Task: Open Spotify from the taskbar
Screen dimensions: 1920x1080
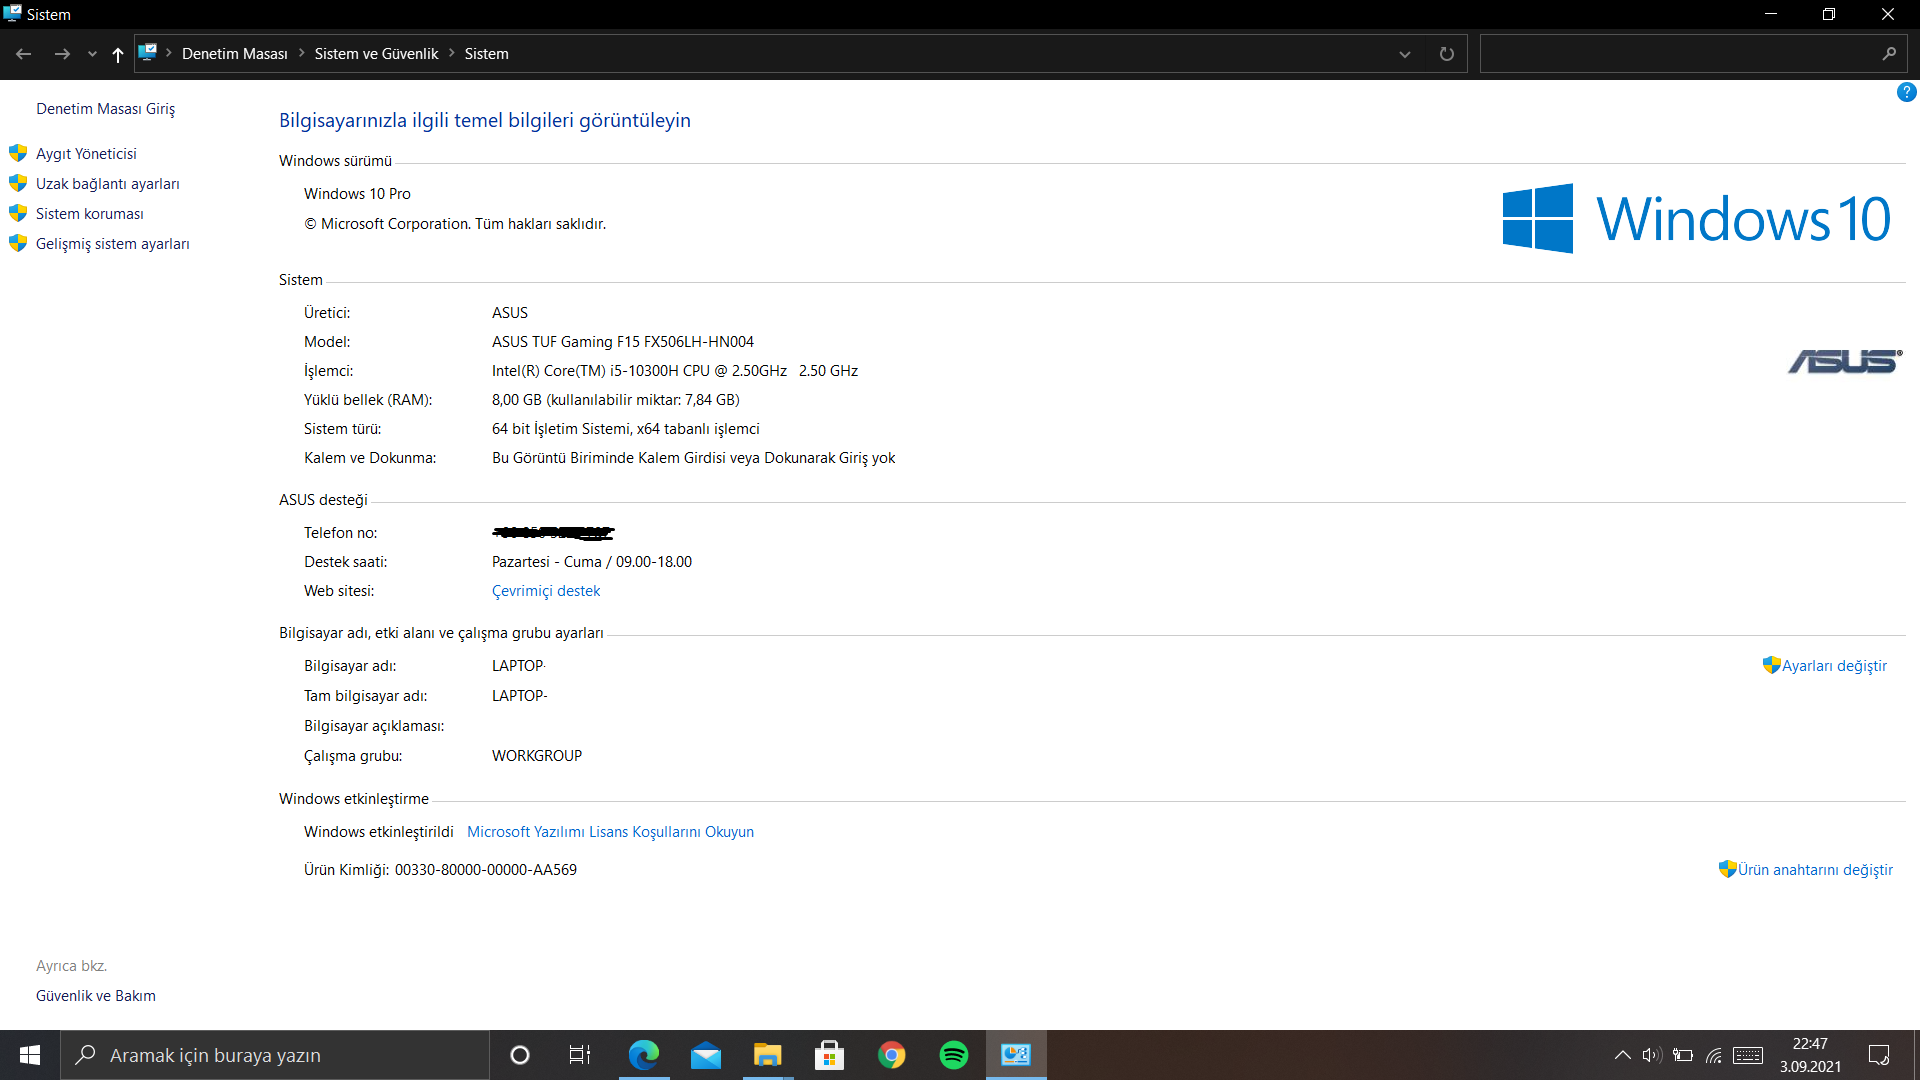Action: pyautogui.click(x=953, y=1055)
